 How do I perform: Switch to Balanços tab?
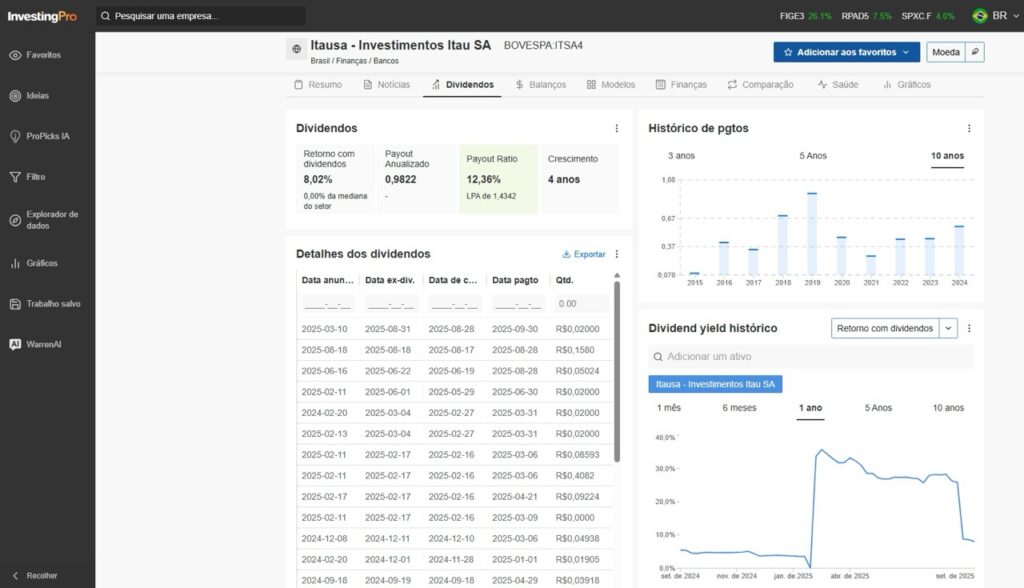[540, 85]
